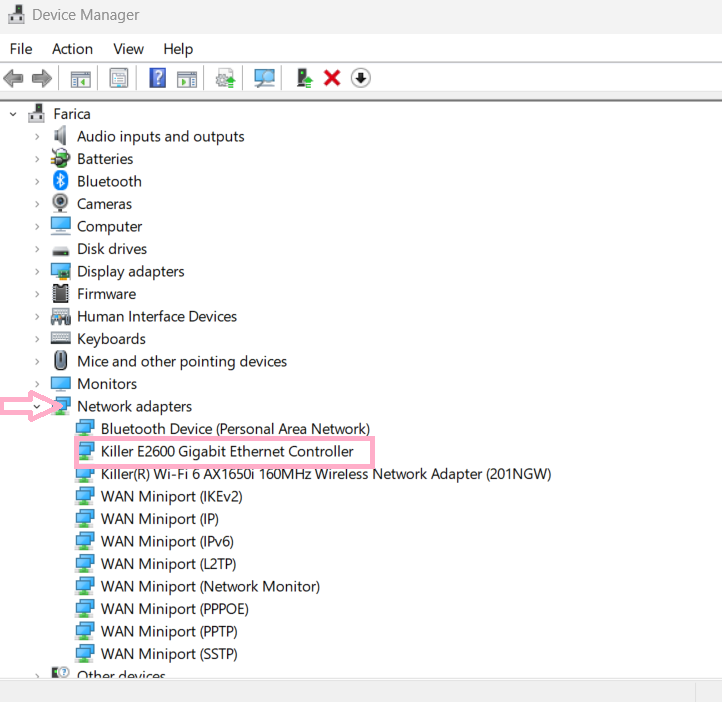This screenshot has width=722, height=702.
Task: Open the Action menu
Action: [x=72, y=49]
